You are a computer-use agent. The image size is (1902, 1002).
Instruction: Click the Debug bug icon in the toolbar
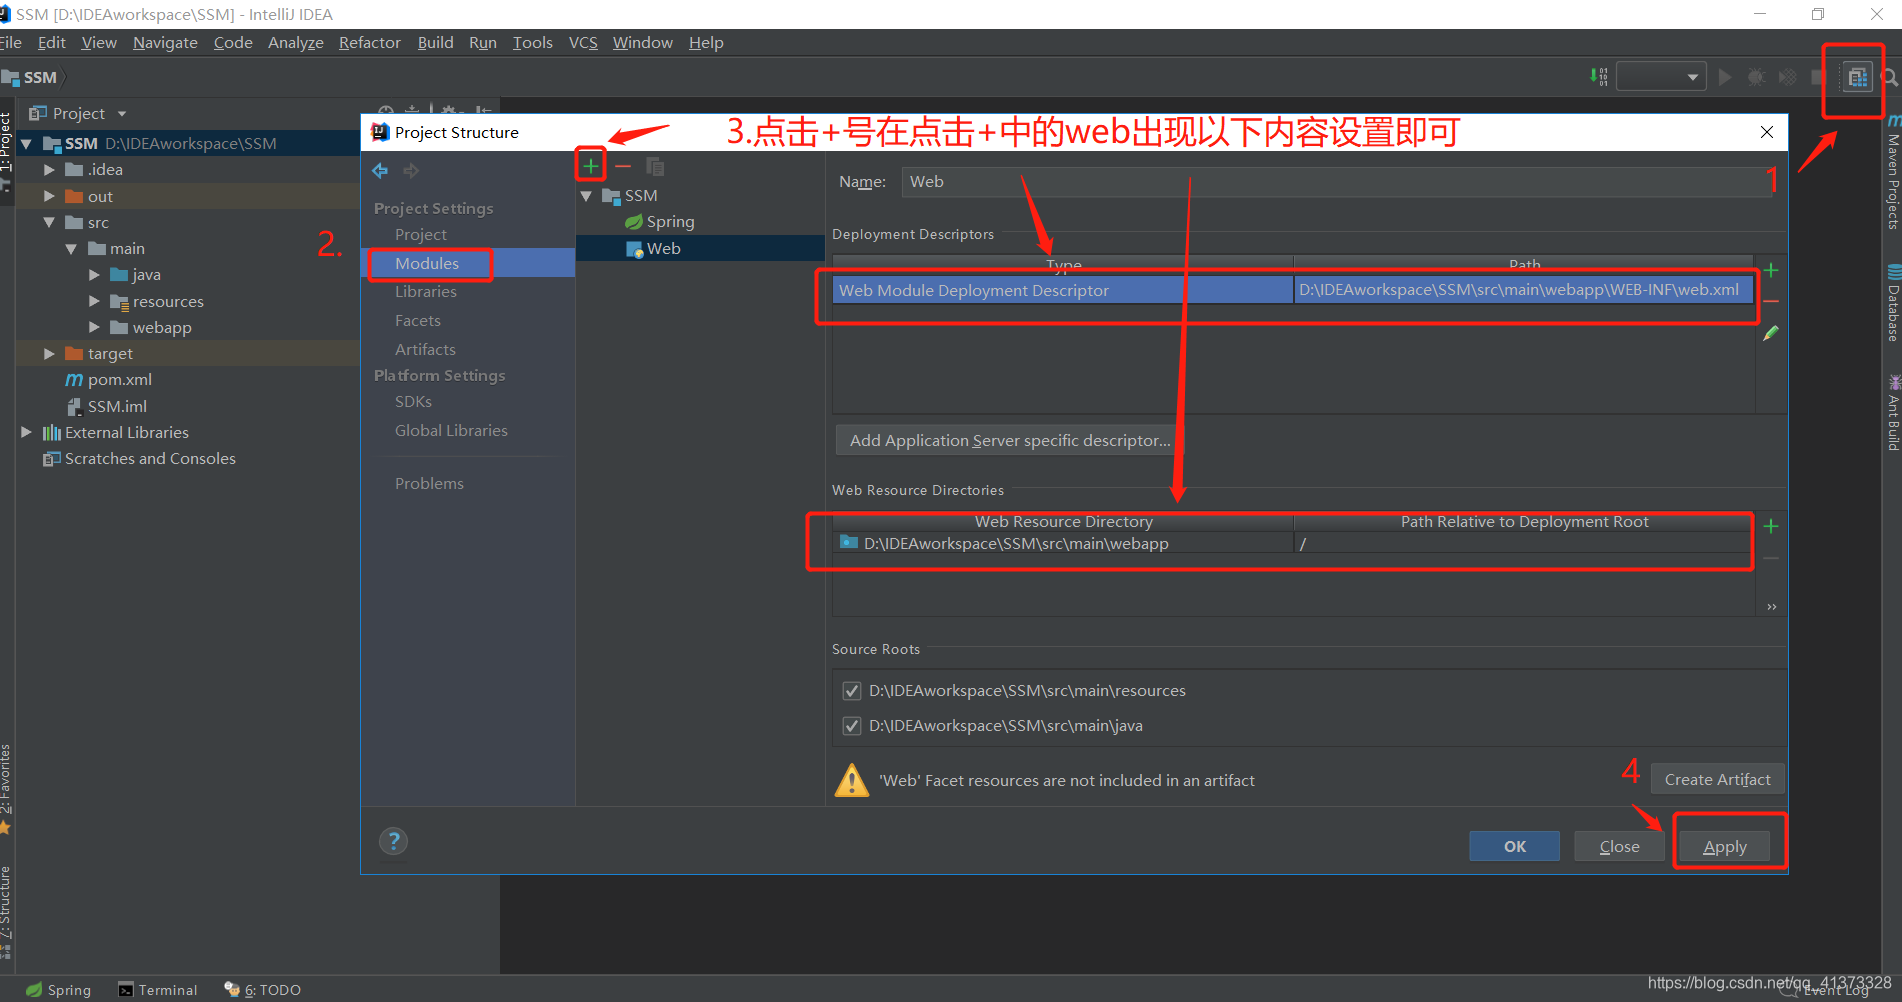[x=1756, y=77]
